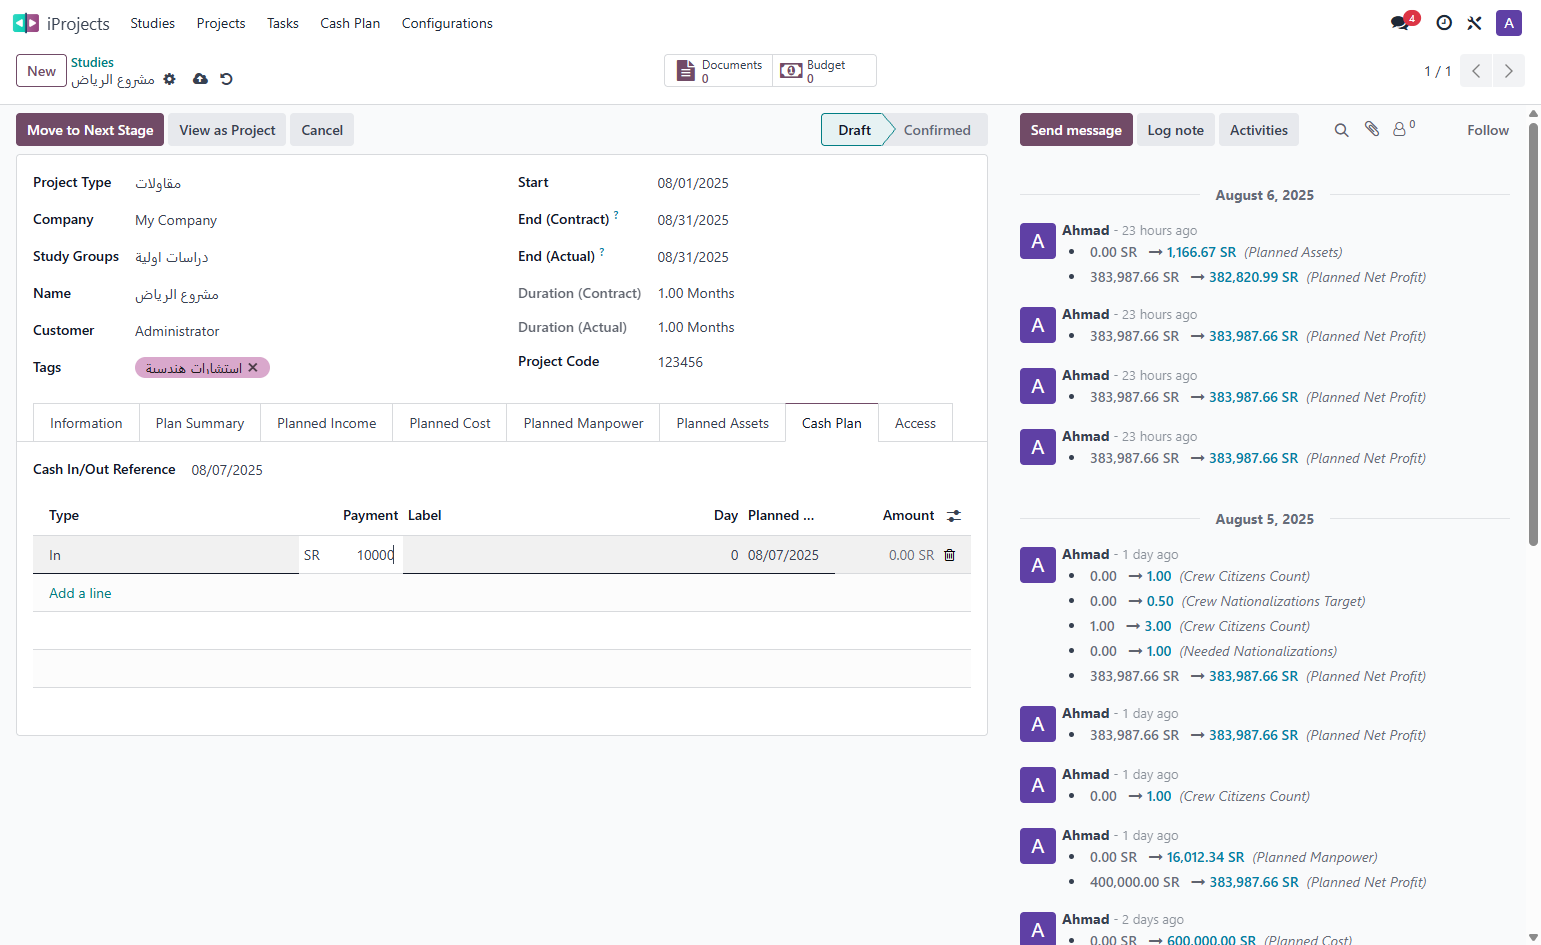
Task: Open the End (Actual) help tooltip
Action: 602,252
